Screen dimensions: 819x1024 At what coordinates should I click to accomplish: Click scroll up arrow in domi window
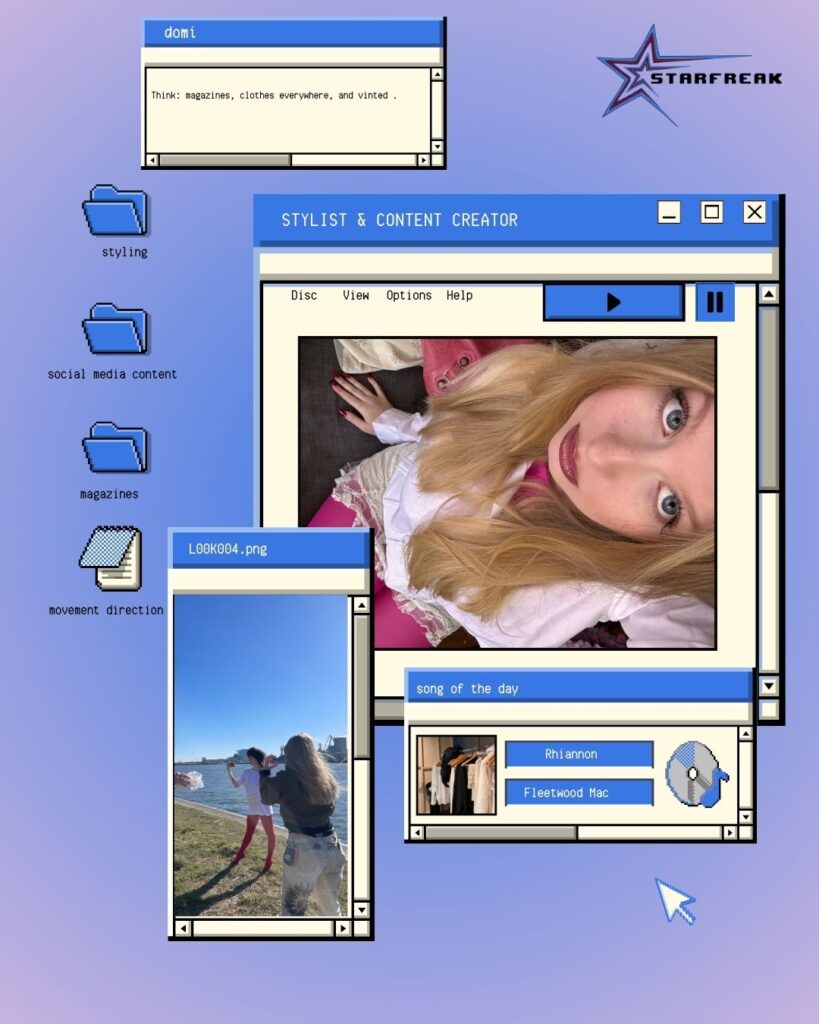pyautogui.click(x=437, y=75)
